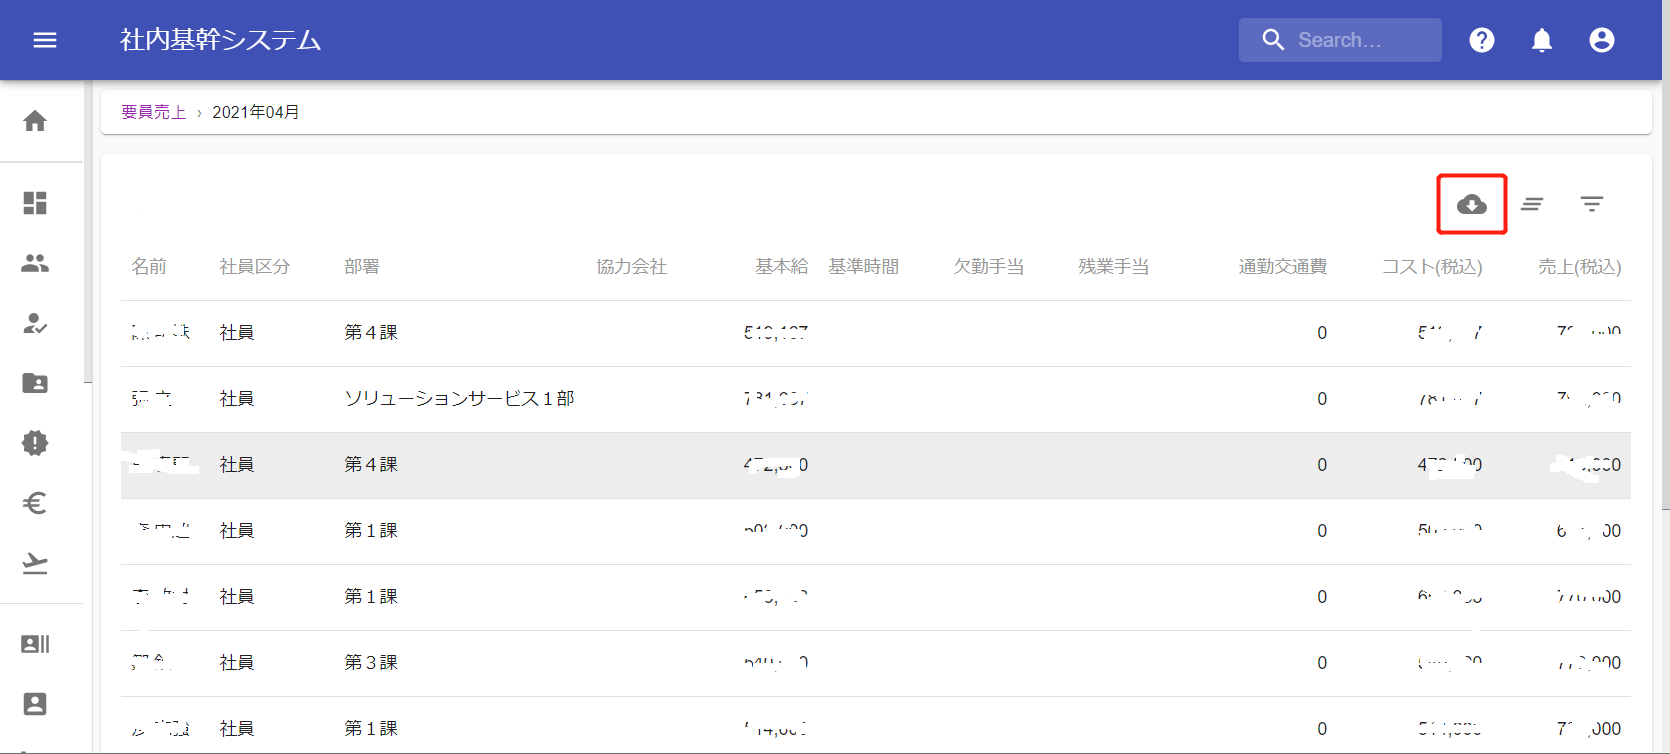Open the column display options icon
The height and width of the screenshot is (754, 1670).
point(1531,204)
